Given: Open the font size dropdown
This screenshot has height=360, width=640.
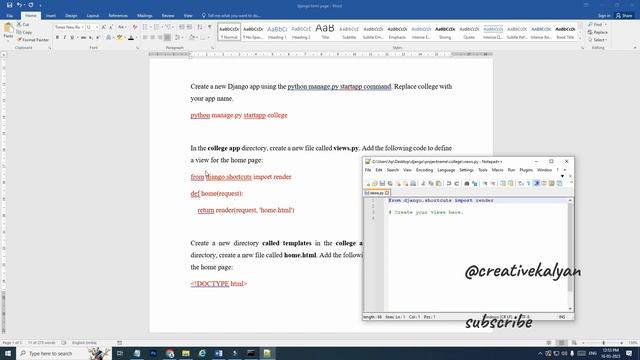Looking at the screenshot, I should 97,27.
